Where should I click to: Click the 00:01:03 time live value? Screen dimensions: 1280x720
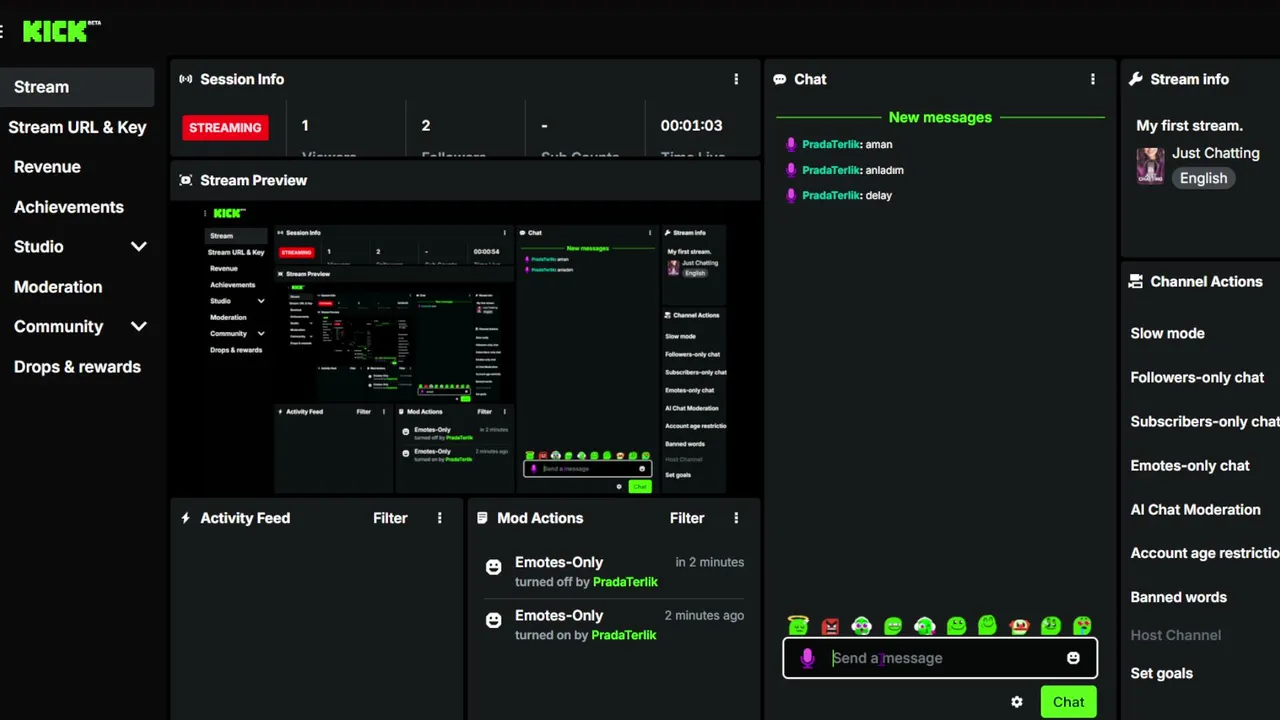pos(691,126)
